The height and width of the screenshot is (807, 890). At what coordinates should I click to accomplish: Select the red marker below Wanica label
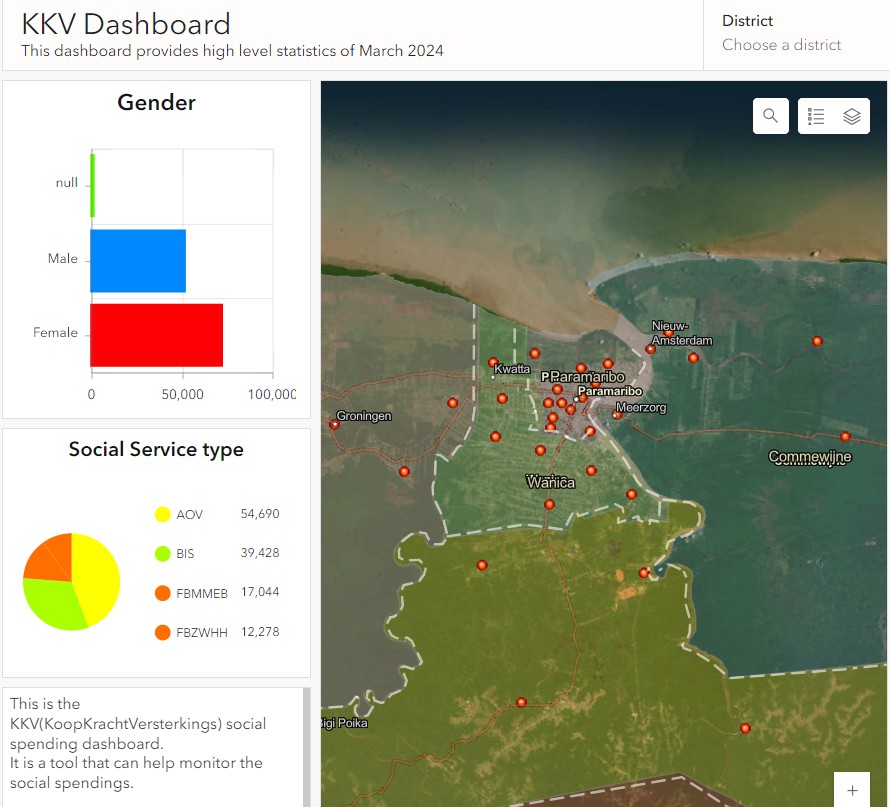click(x=549, y=505)
